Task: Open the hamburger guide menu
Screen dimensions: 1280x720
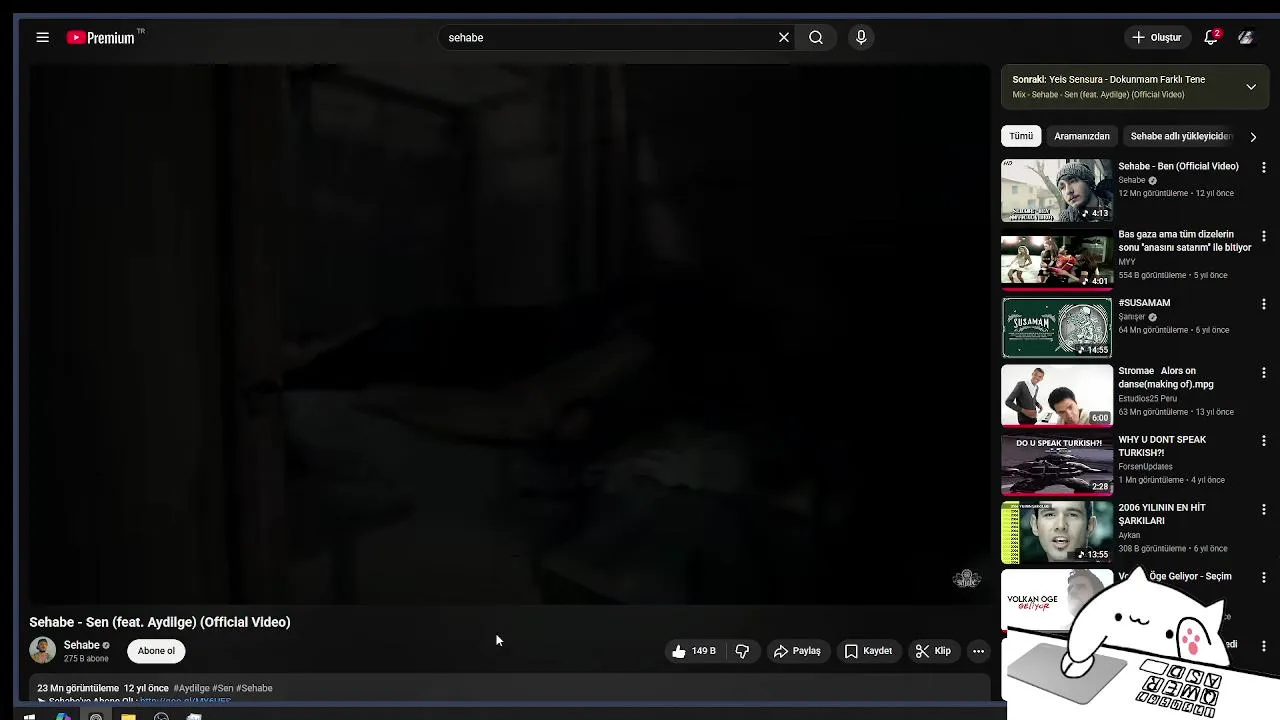Action: point(42,37)
